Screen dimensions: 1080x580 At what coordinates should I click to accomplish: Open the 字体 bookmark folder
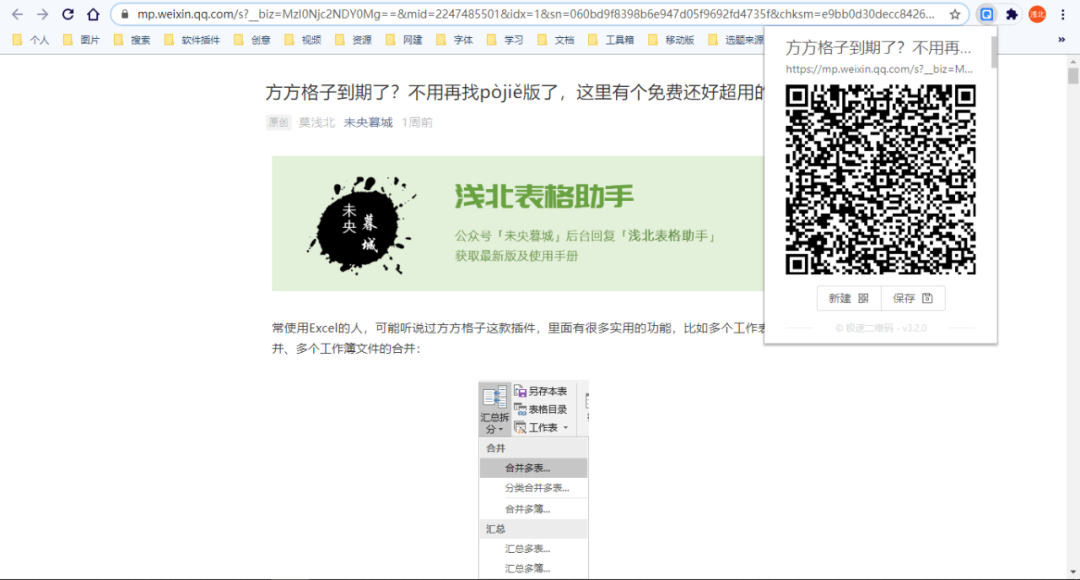(x=455, y=40)
